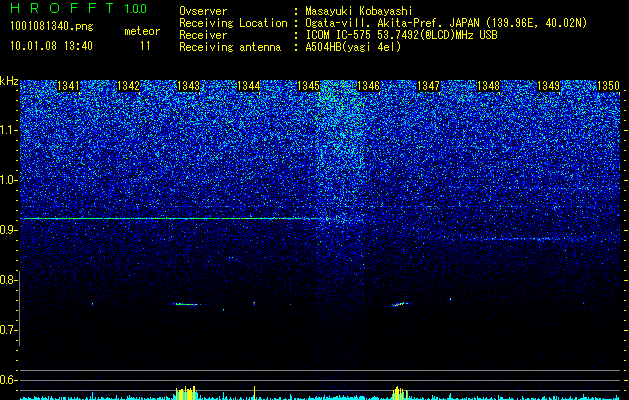
Task: Click the 1345 time marker
Action: (x=308, y=86)
